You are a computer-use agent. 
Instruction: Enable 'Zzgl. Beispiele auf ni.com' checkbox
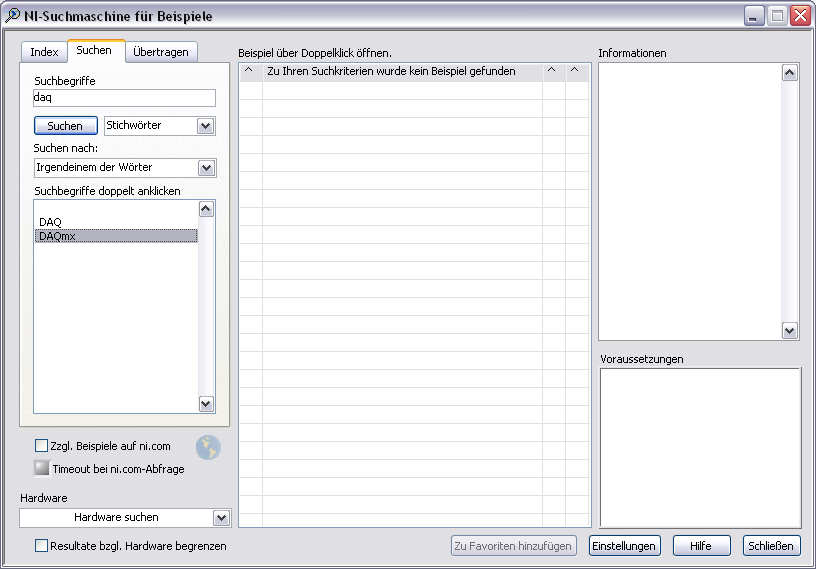[41, 446]
